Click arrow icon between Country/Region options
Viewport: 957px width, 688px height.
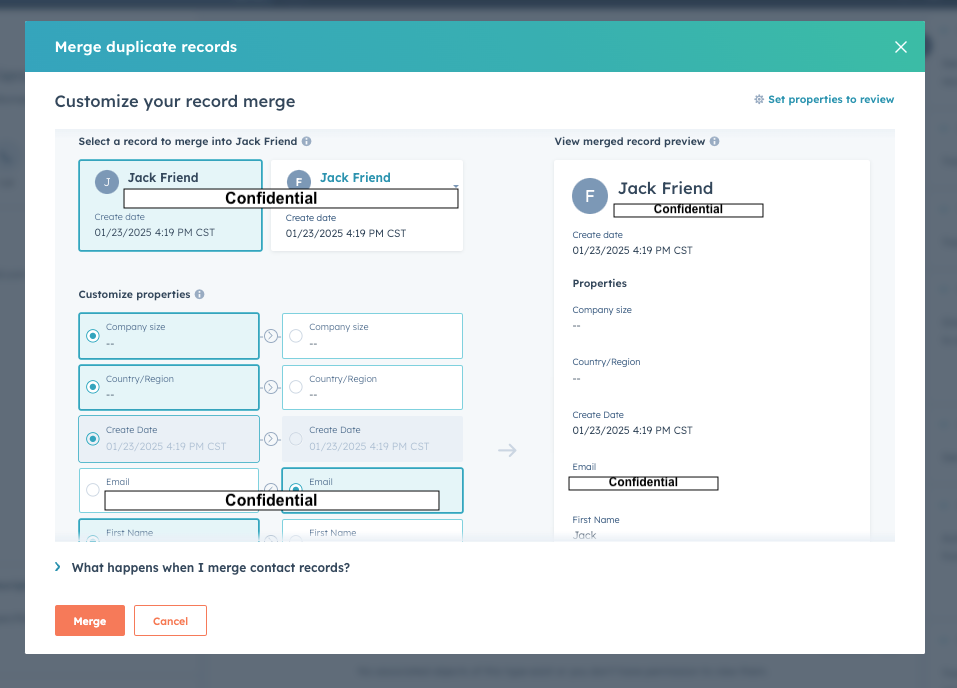click(271, 387)
